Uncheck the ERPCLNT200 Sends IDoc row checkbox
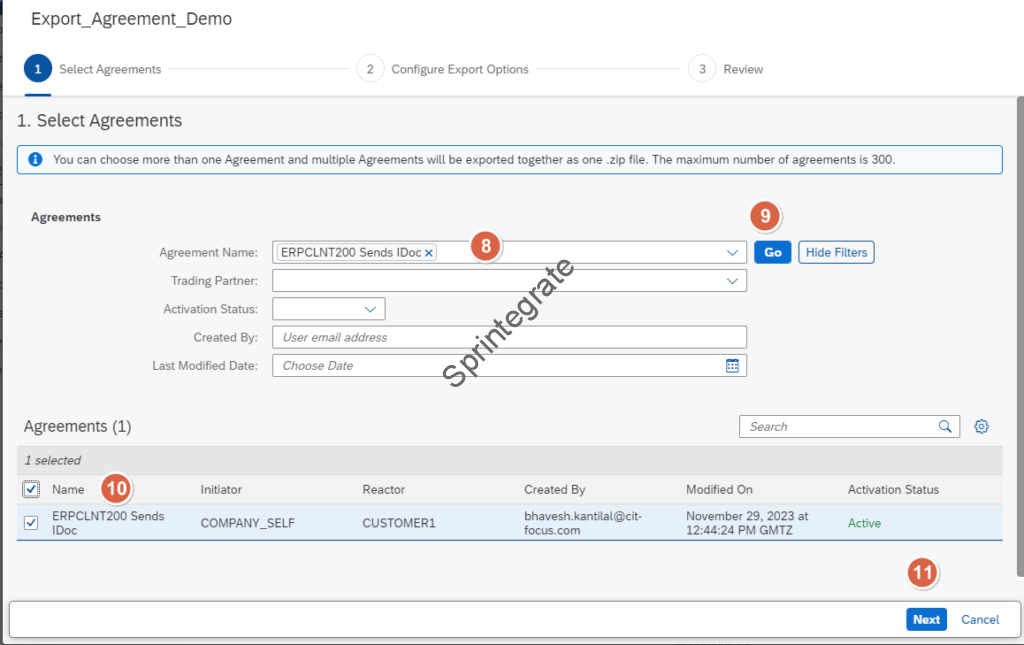Image resolution: width=1024 pixels, height=645 pixels. [31, 523]
